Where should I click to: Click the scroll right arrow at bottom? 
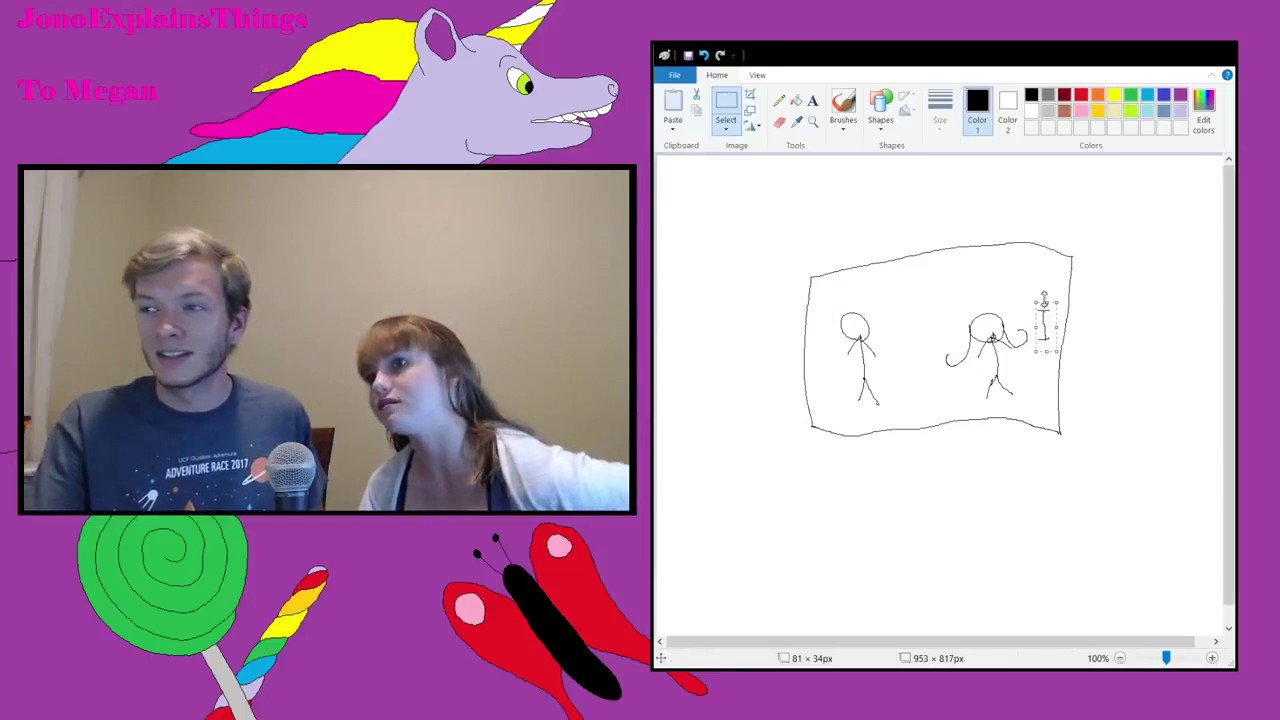click(1216, 641)
